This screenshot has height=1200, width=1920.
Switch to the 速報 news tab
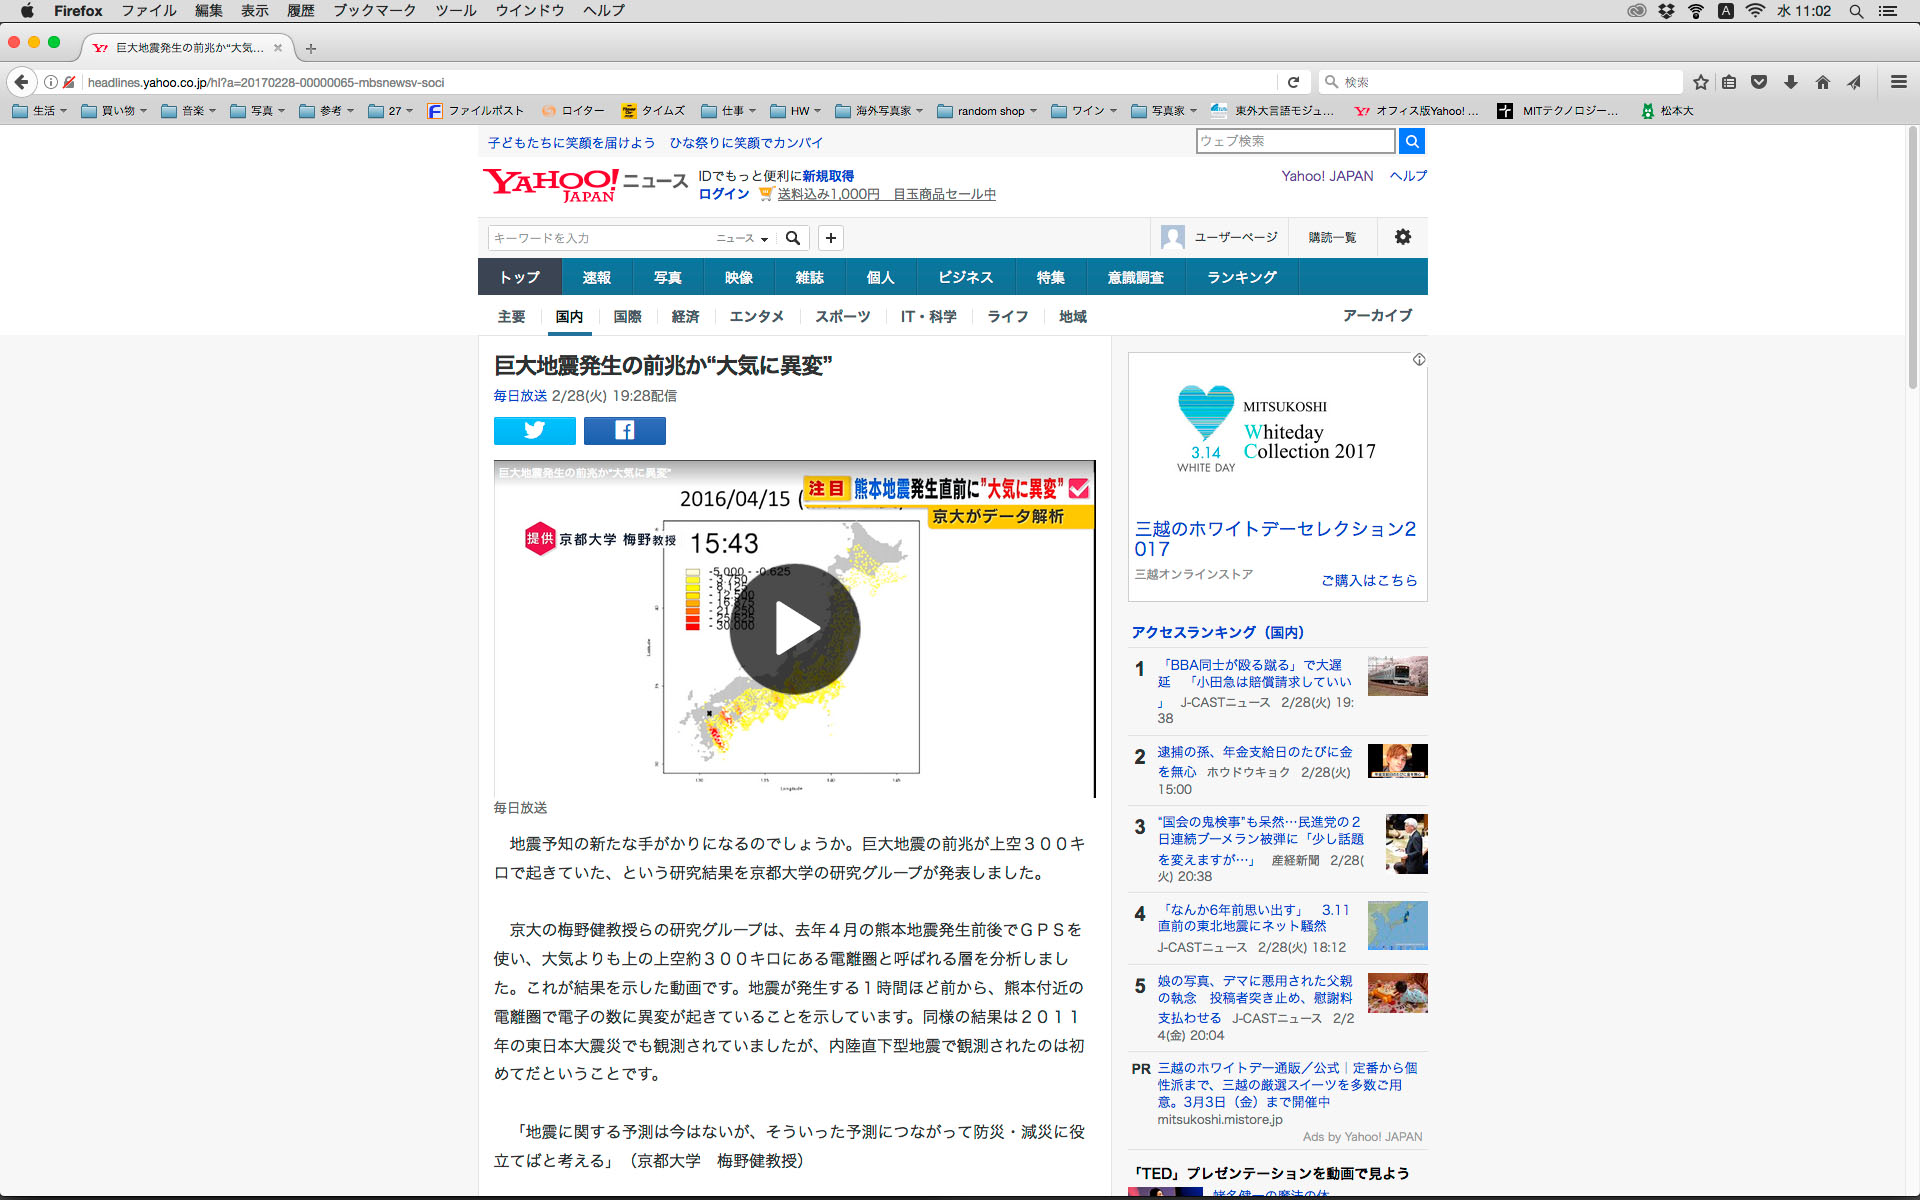click(x=596, y=277)
